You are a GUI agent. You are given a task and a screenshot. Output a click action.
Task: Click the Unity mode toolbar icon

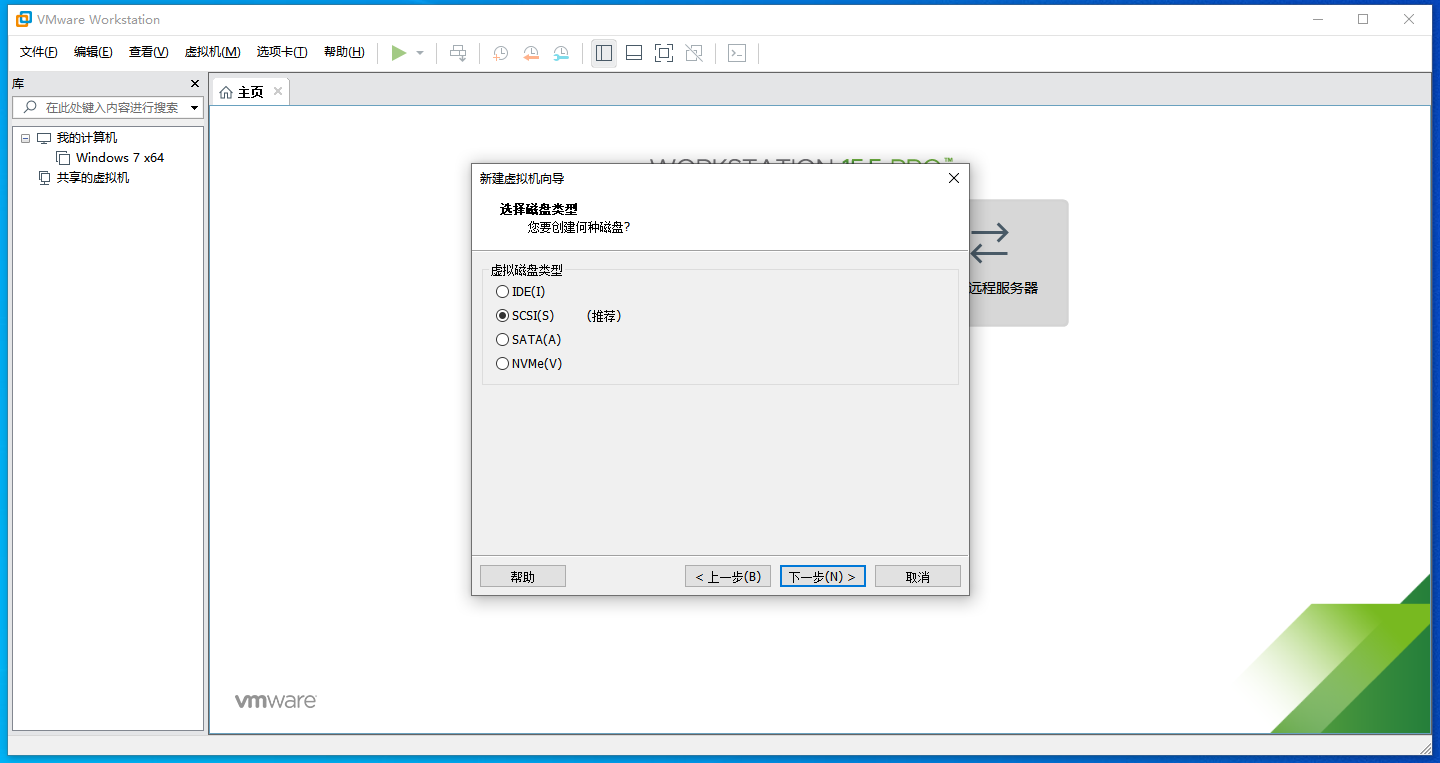point(694,53)
